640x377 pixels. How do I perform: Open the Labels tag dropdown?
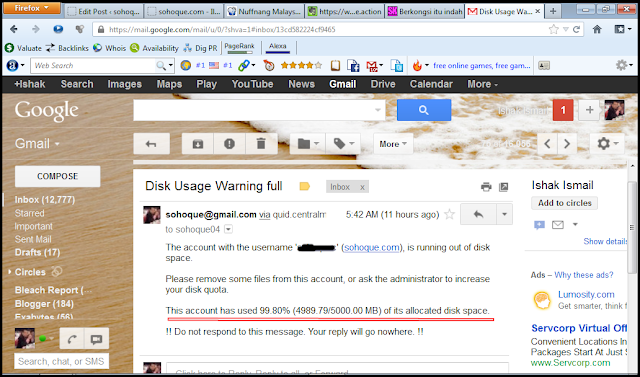(343, 144)
